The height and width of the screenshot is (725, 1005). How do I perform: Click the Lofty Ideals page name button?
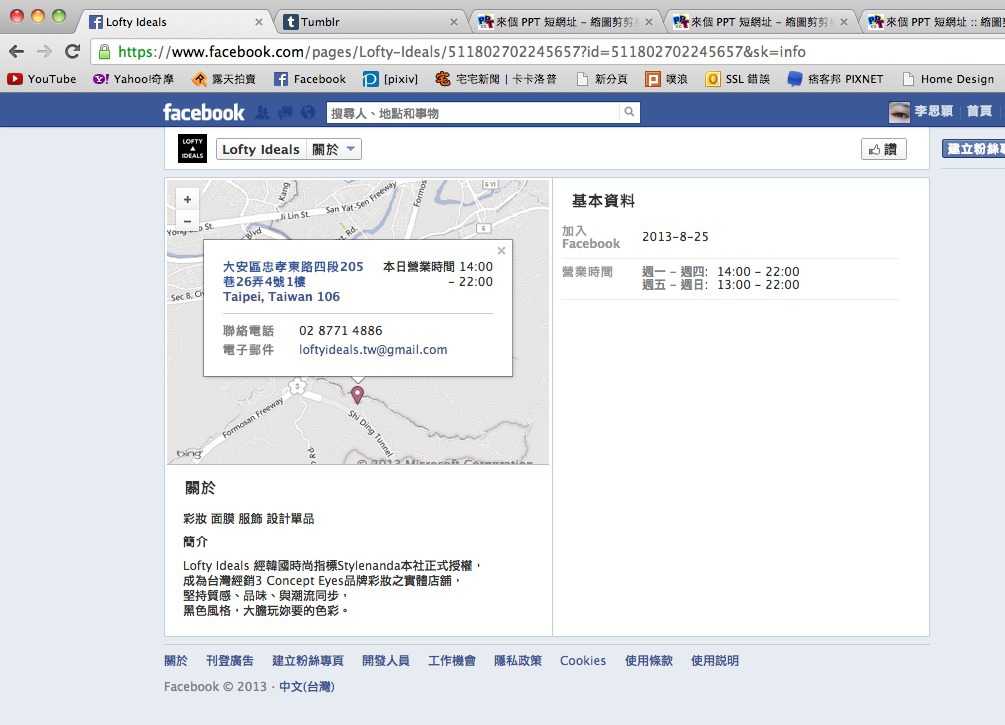[261, 149]
